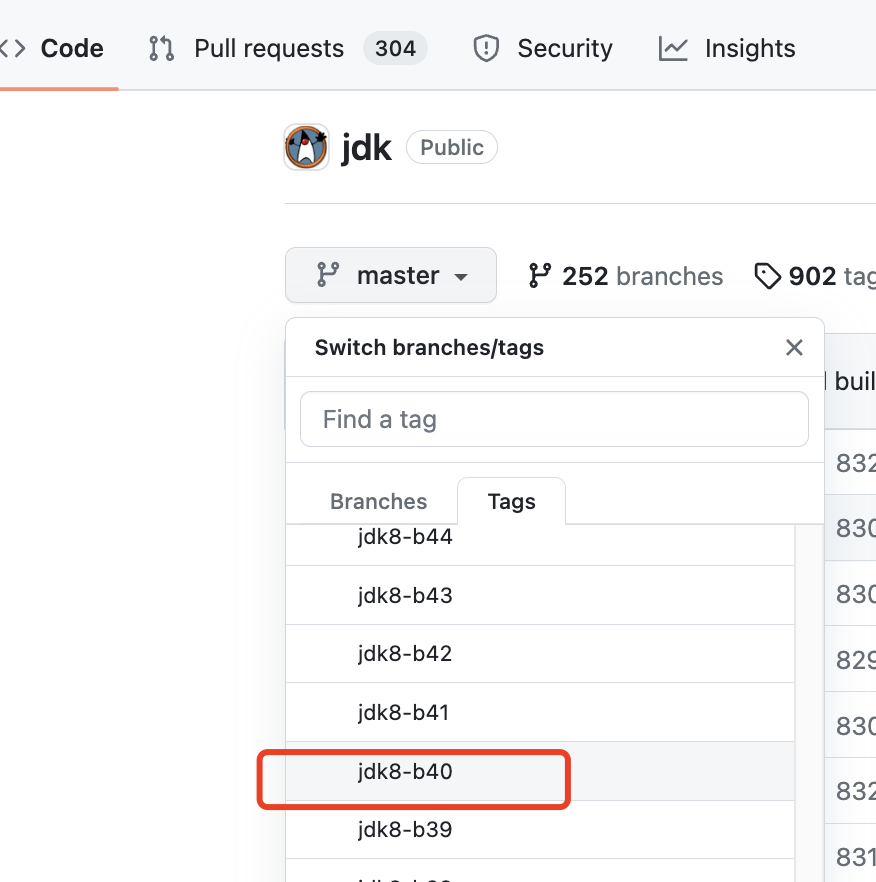
Task: Select the Tags tab in popup
Action: [x=511, y=501]
